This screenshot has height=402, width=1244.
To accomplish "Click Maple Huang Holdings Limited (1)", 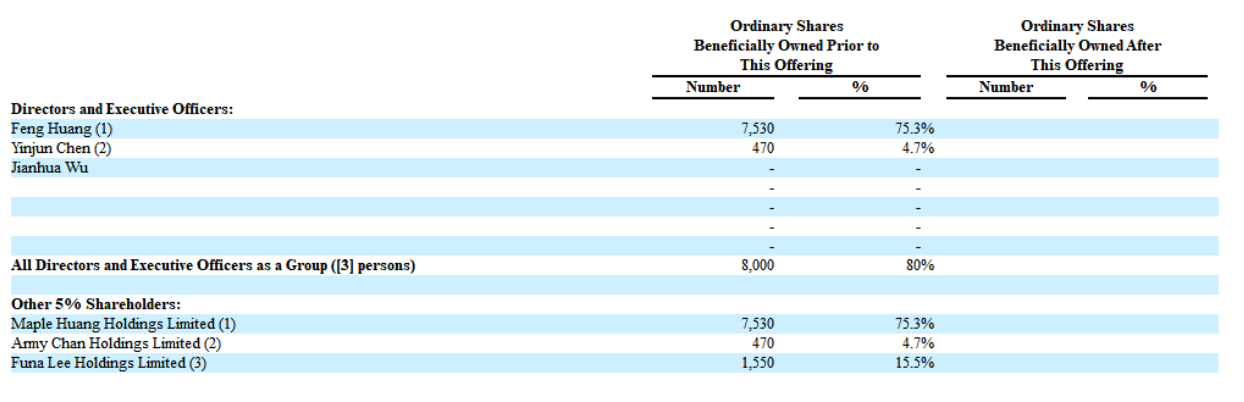I will coord(124,324).
